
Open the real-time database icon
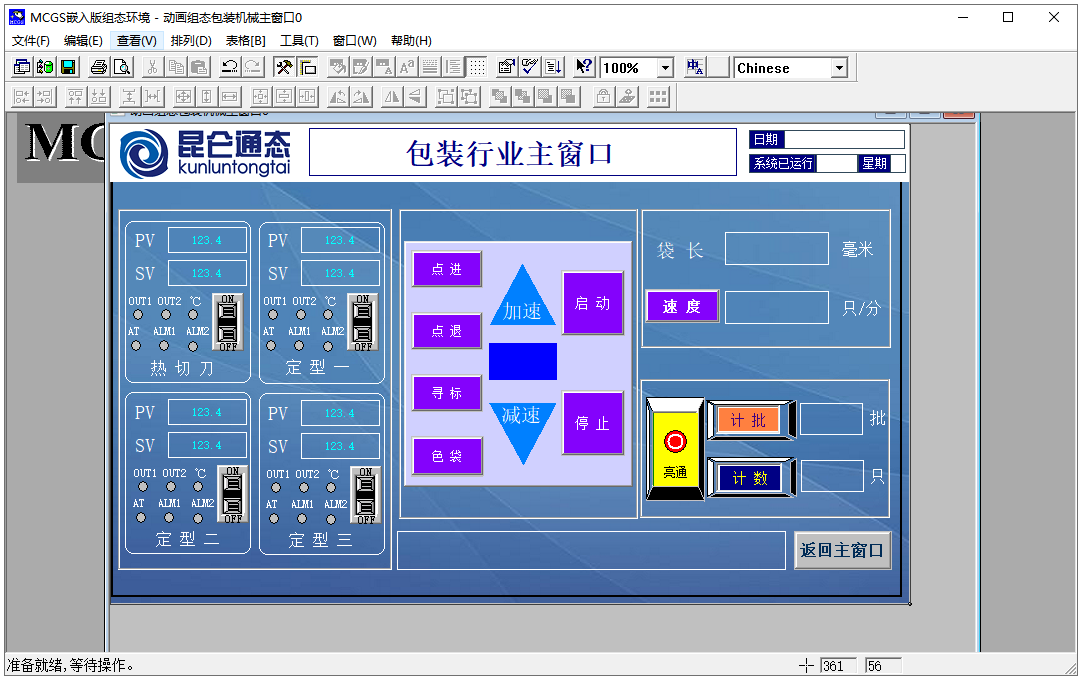45,67
